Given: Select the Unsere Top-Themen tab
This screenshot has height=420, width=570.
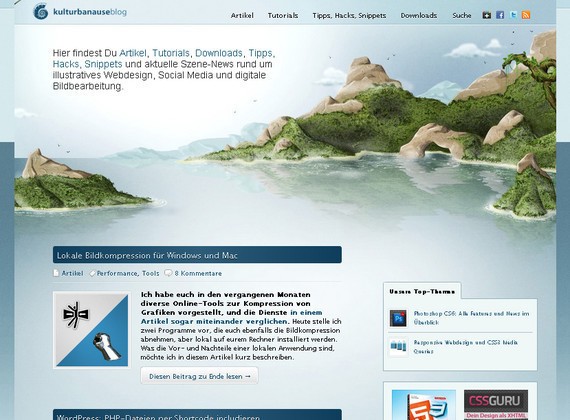Looking at the screenshot, I should [x=422, y=291].
